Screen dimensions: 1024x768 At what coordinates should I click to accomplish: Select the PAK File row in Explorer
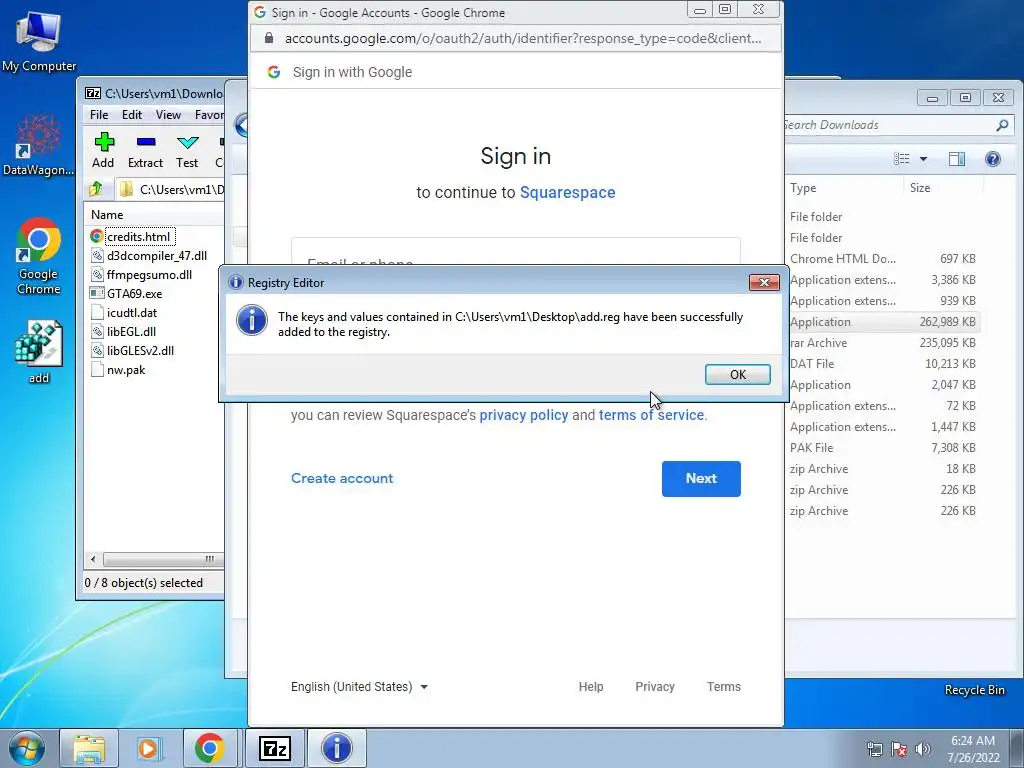coord(882,448)
